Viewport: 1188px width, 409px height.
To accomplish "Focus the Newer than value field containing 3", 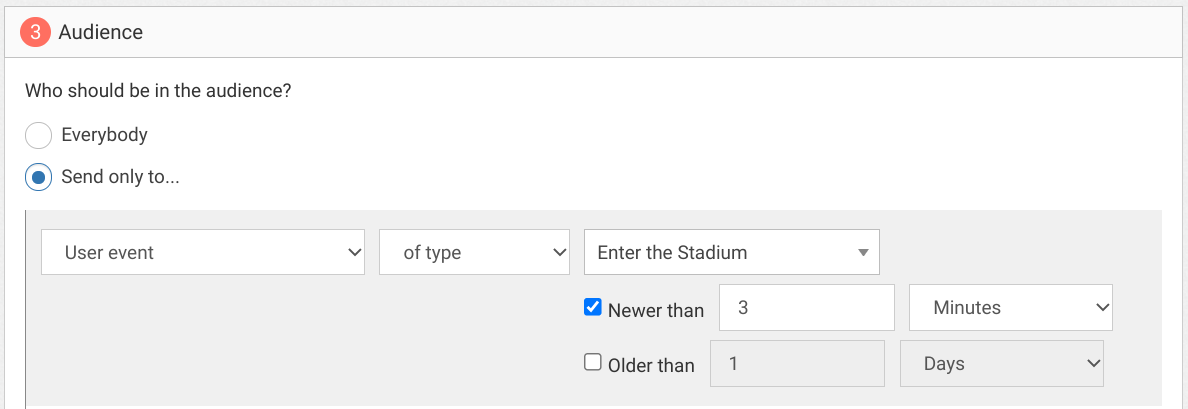I will (807, 308).
